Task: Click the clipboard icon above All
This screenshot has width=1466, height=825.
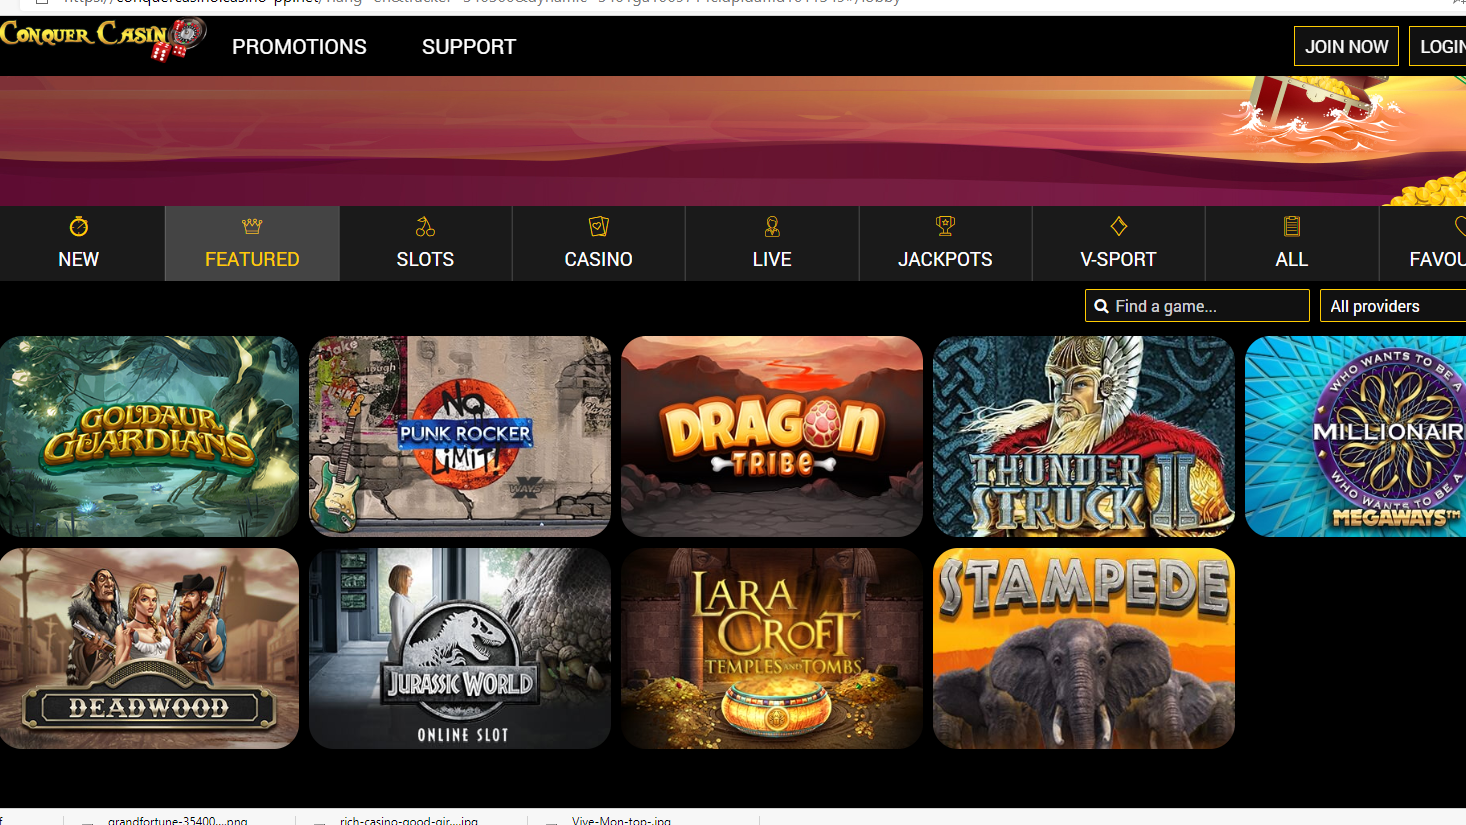Action: (x=1292, y=227)
